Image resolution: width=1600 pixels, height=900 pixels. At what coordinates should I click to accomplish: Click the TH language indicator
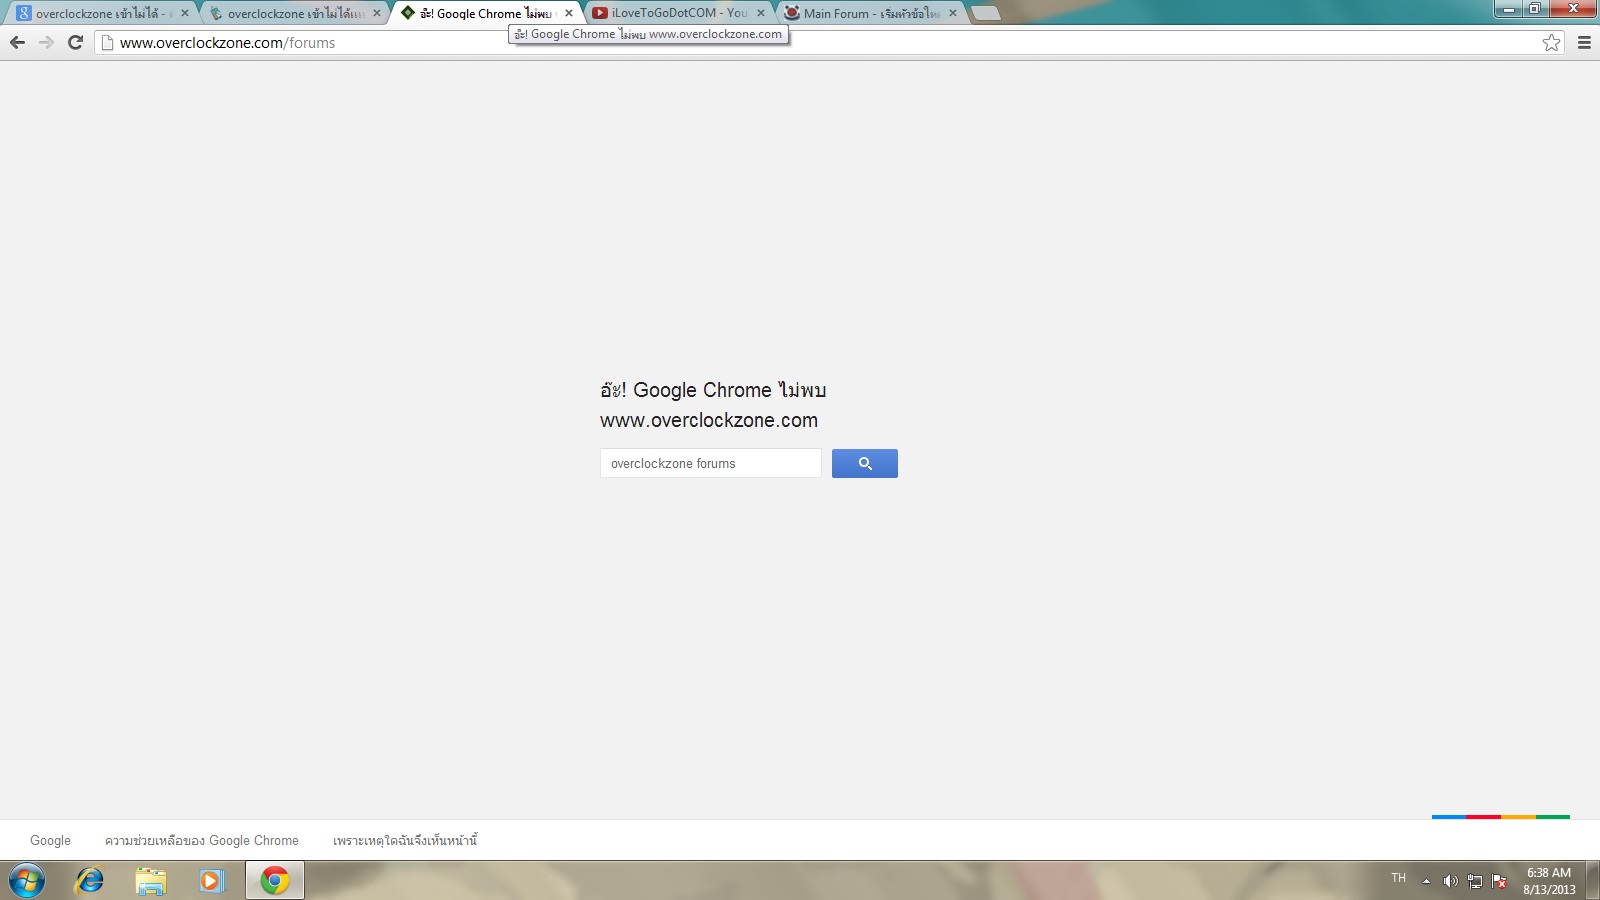click(1399, 878)
